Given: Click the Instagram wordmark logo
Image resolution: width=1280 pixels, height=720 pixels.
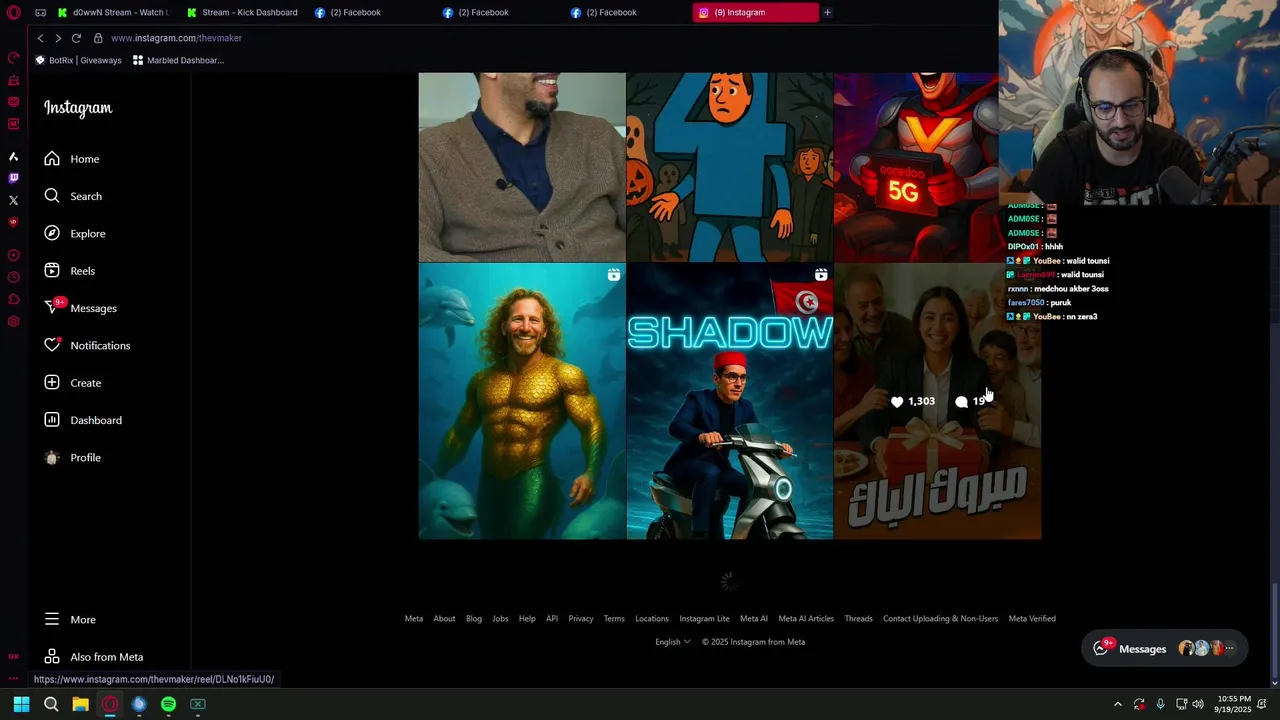Looking at the screenshot, I should pyautogui.click(x=78, y=108).
